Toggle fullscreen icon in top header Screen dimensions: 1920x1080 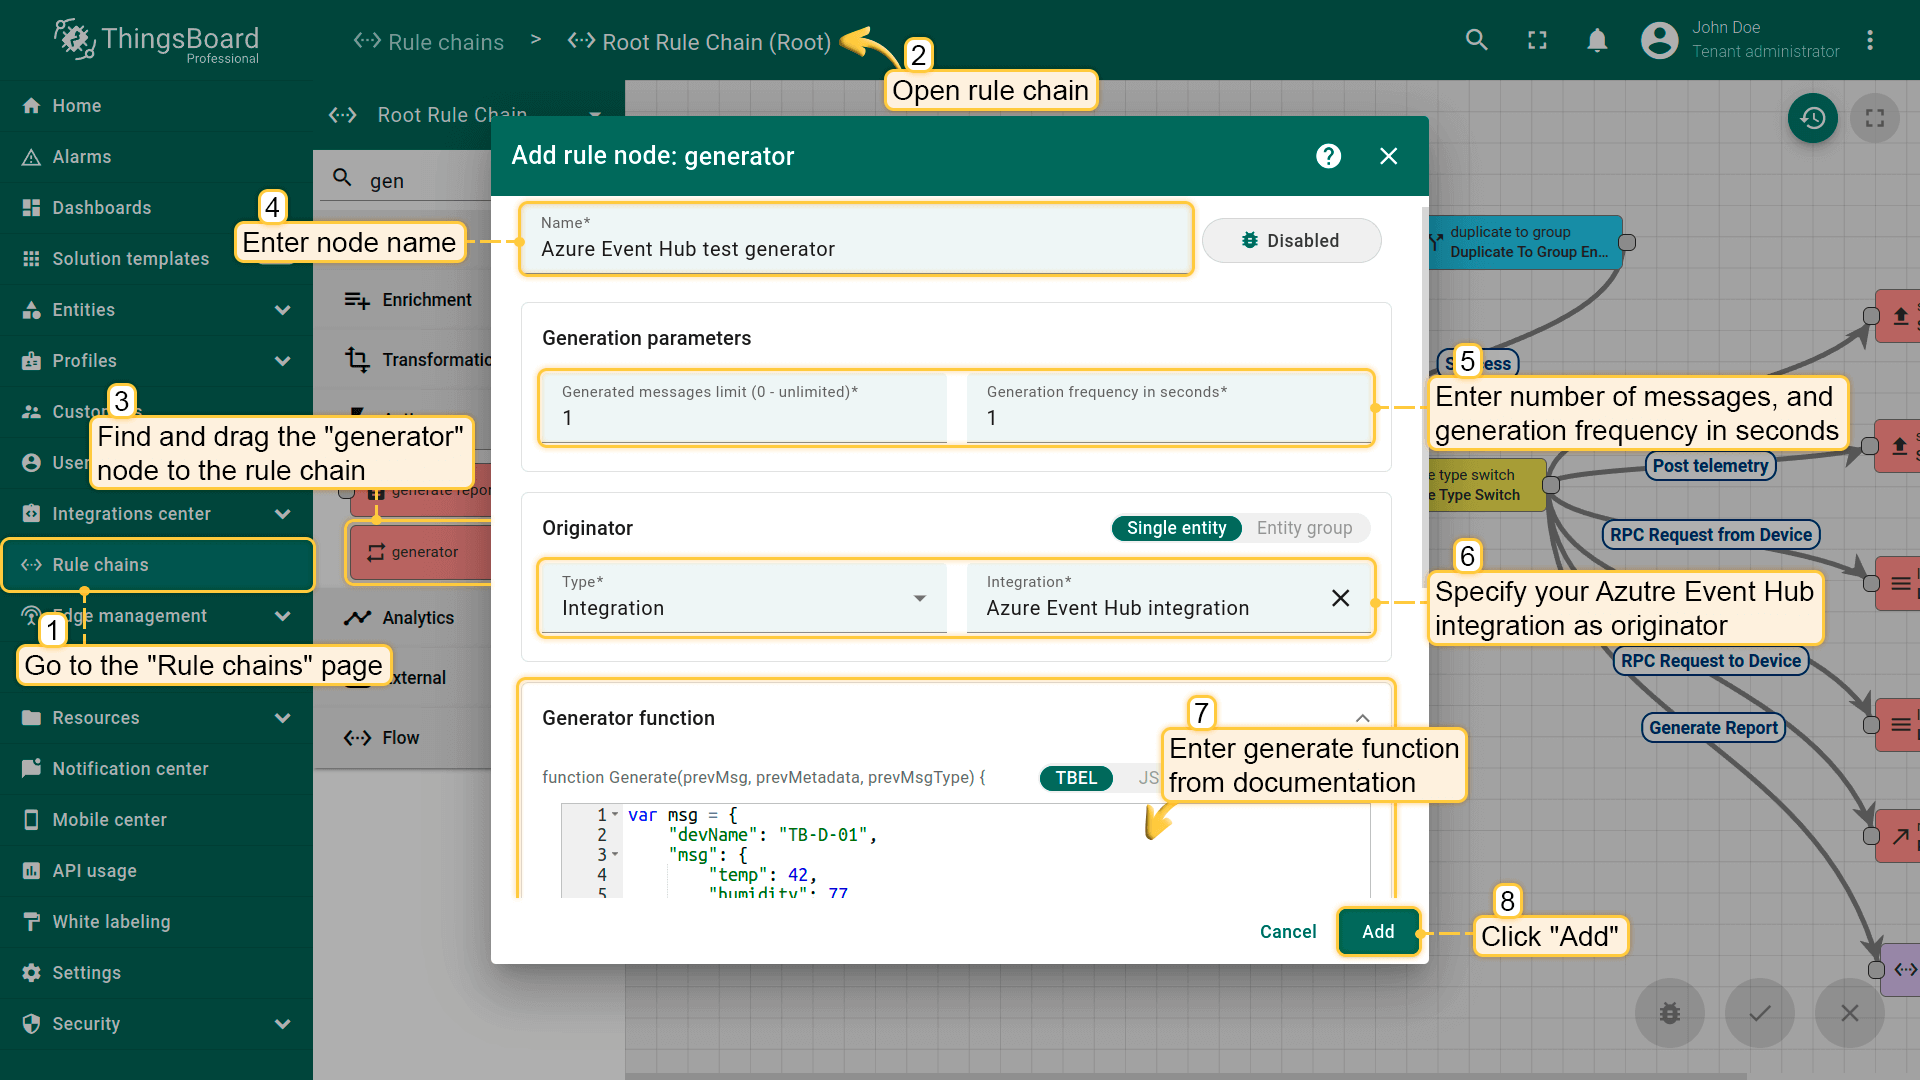coord(1537,40)
